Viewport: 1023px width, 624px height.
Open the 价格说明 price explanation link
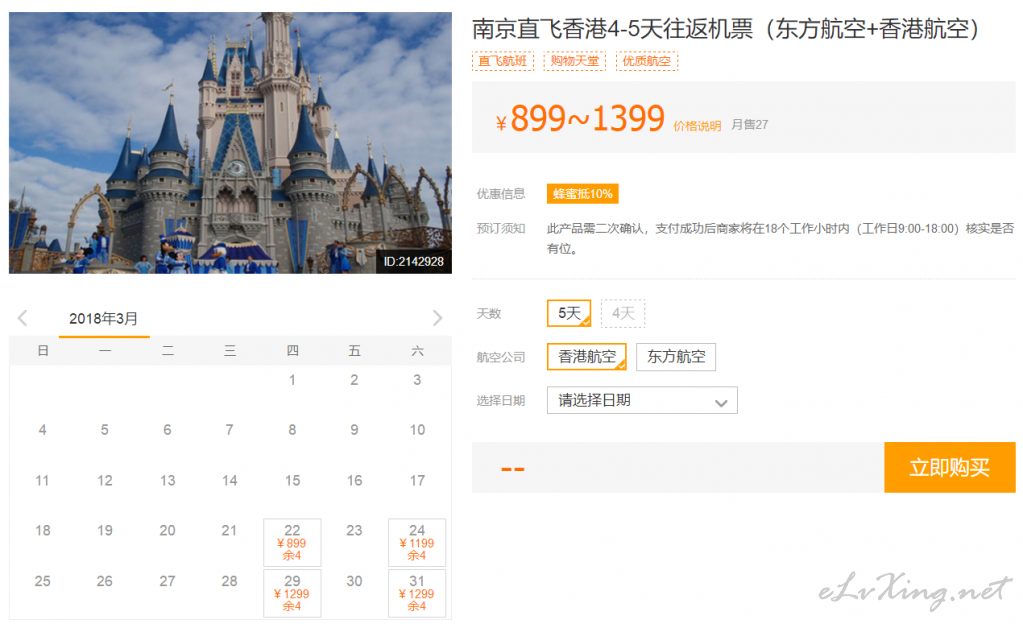click(x=697, y=126)
